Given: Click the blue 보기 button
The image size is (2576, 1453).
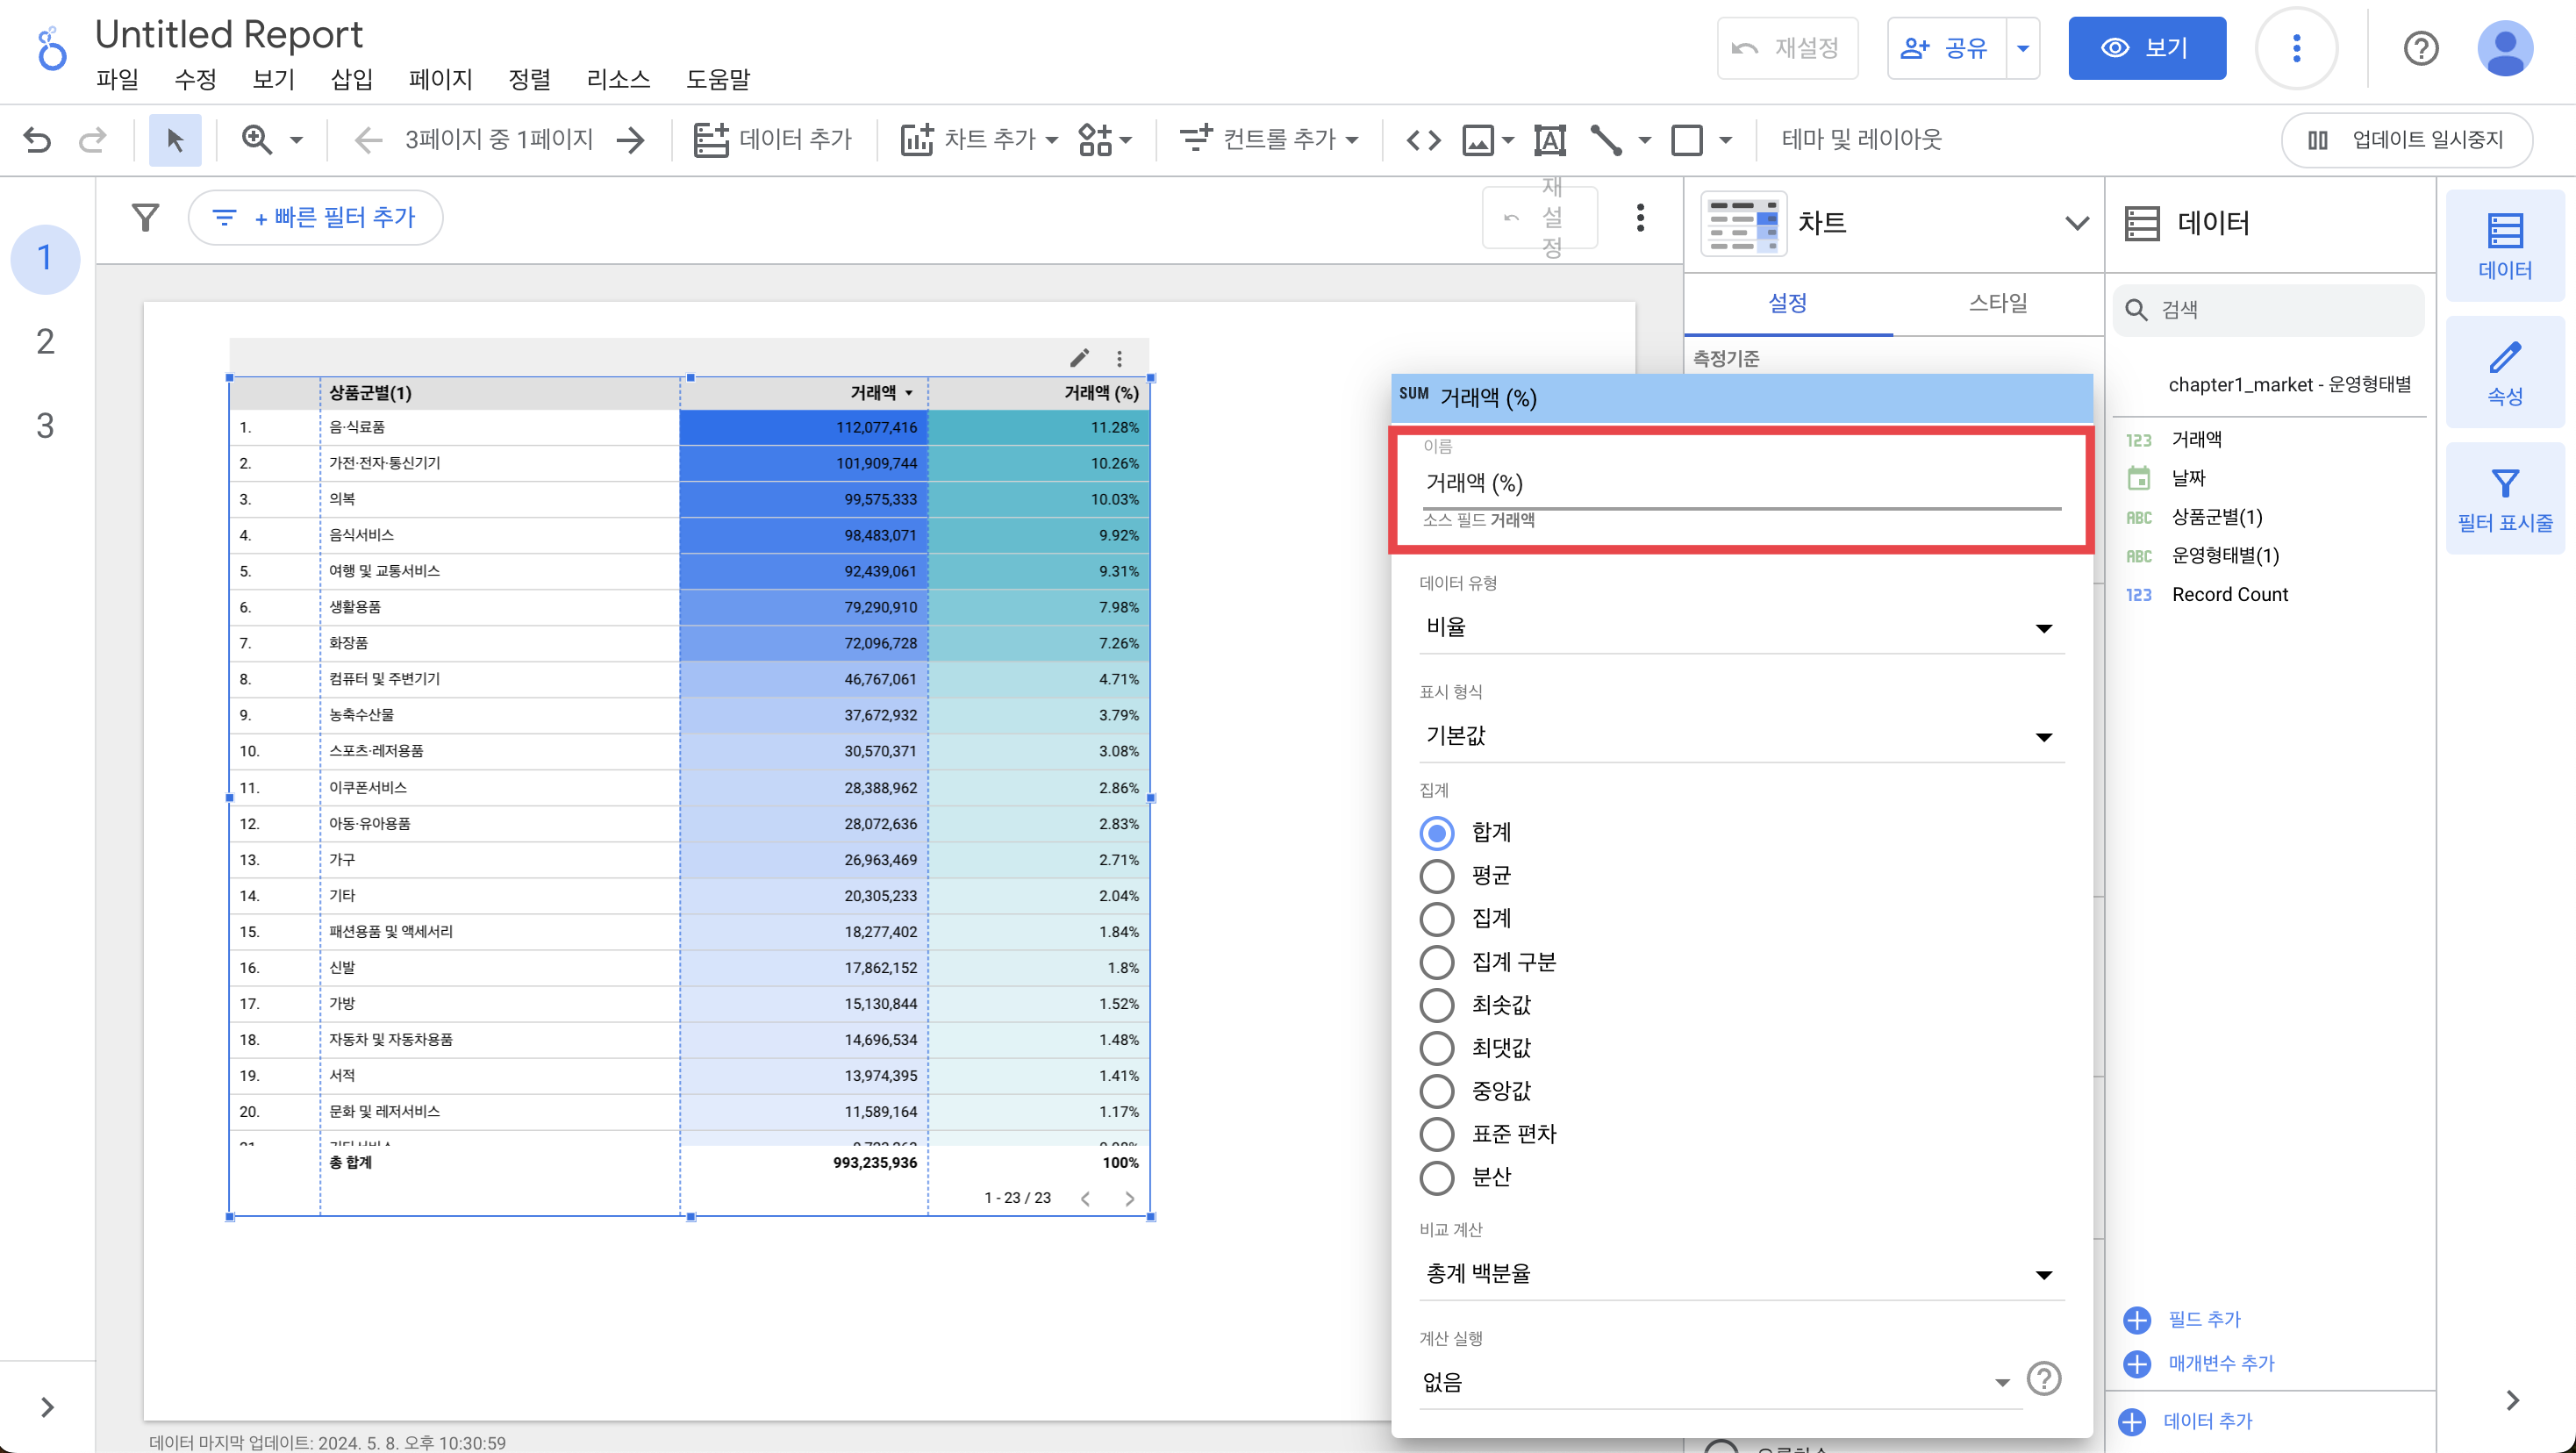Looking at the screenshot, I should click(x=2146, y=48).
